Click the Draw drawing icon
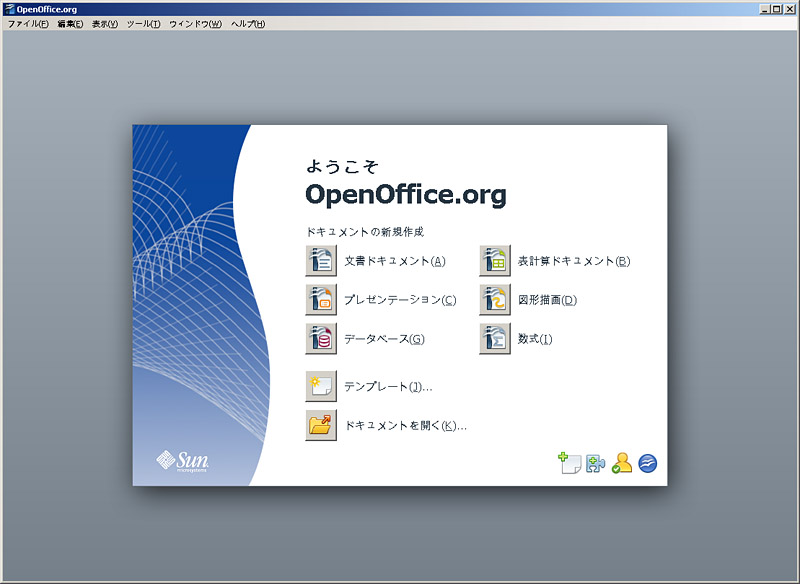Viewport: 800px width, 584px height. (495, 299)
